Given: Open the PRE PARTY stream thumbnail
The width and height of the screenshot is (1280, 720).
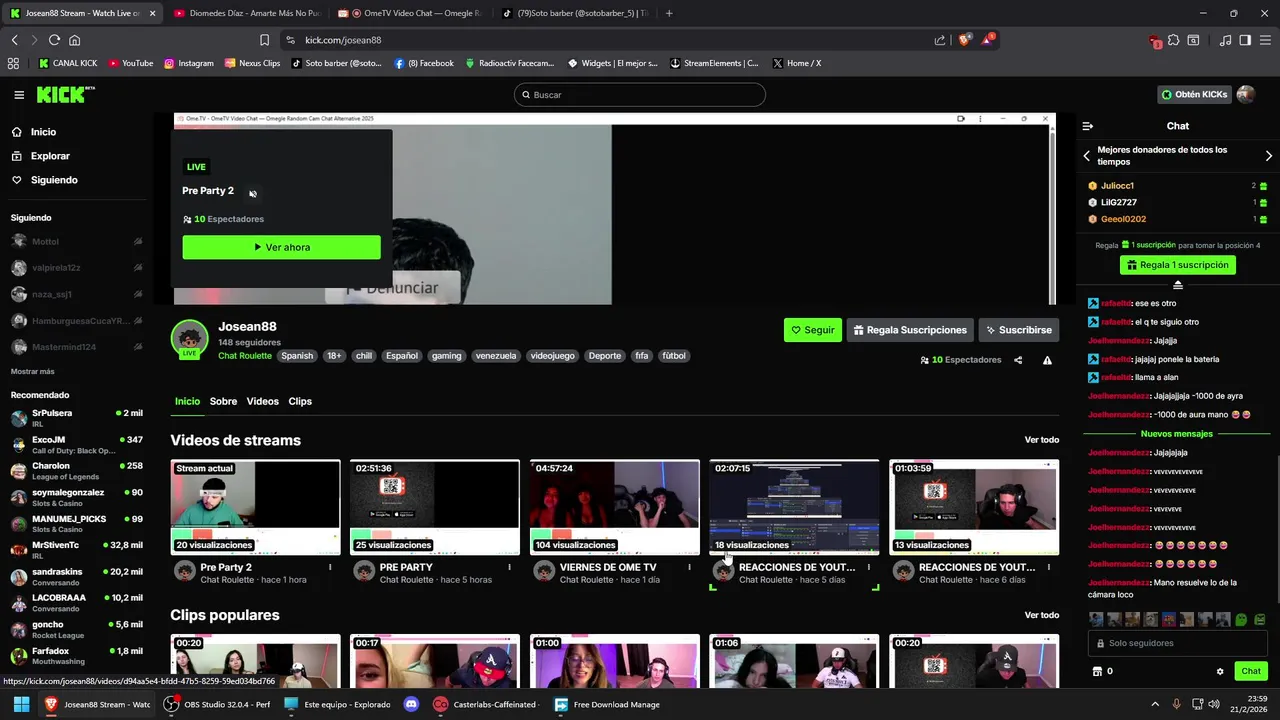Looking at the screenshot, I should (435, 507).
